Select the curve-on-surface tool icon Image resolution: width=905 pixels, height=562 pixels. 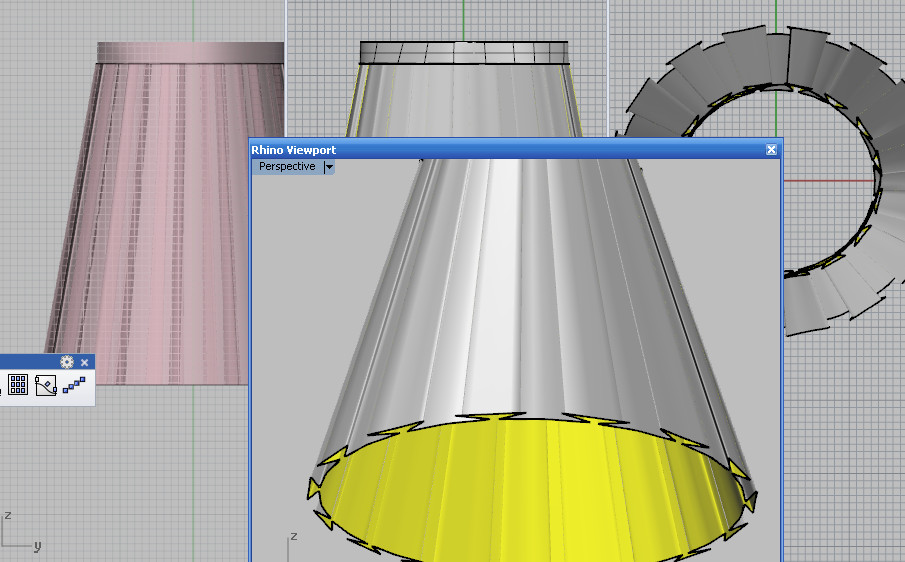tap(46, 385)
